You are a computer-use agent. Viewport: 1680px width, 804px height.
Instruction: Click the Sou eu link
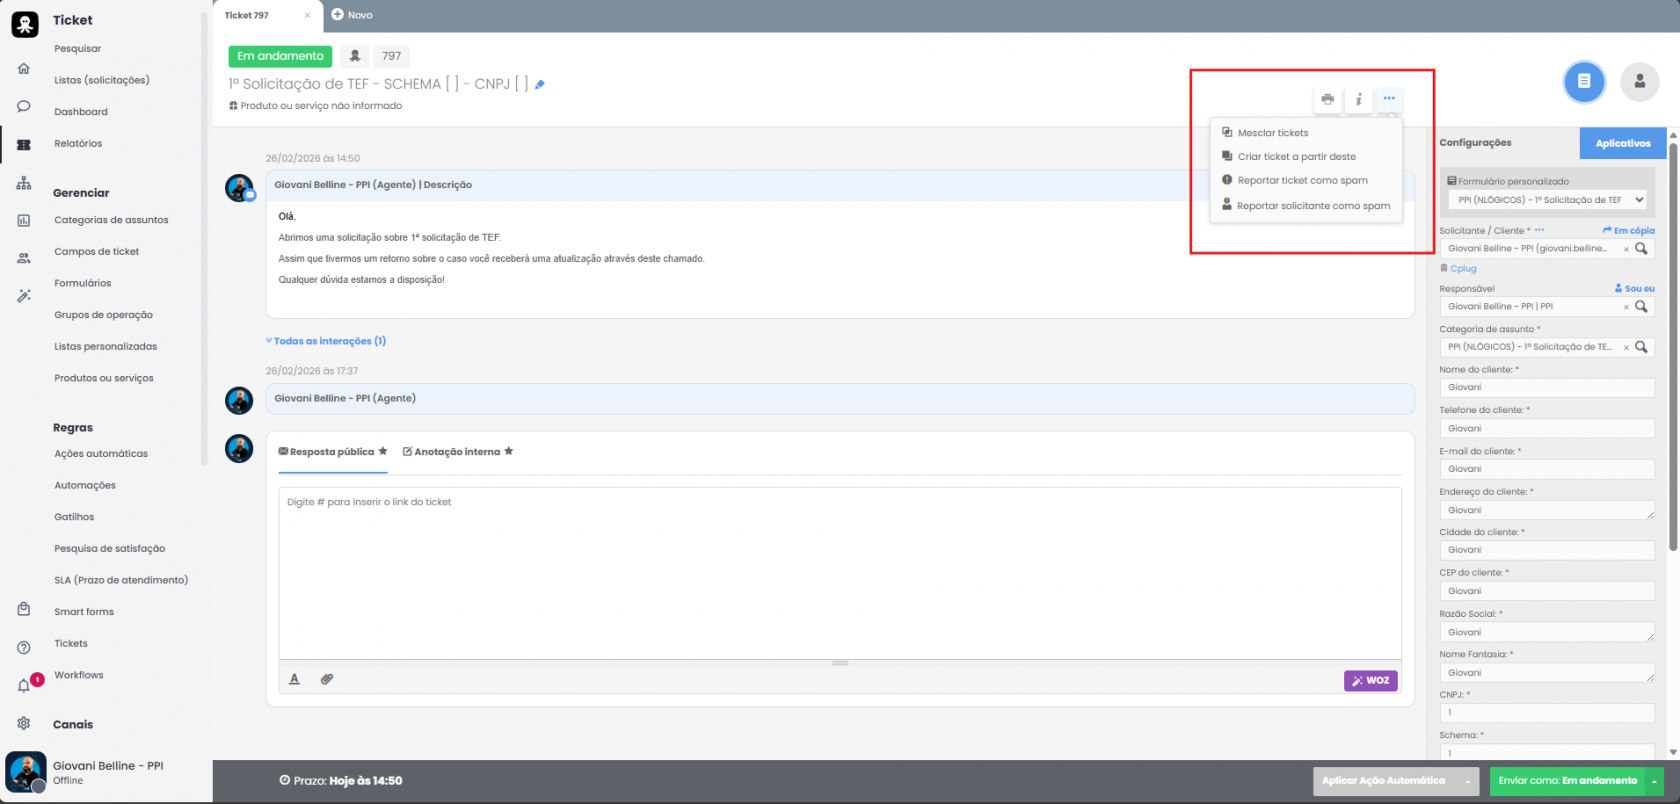tap(1635, 288)
